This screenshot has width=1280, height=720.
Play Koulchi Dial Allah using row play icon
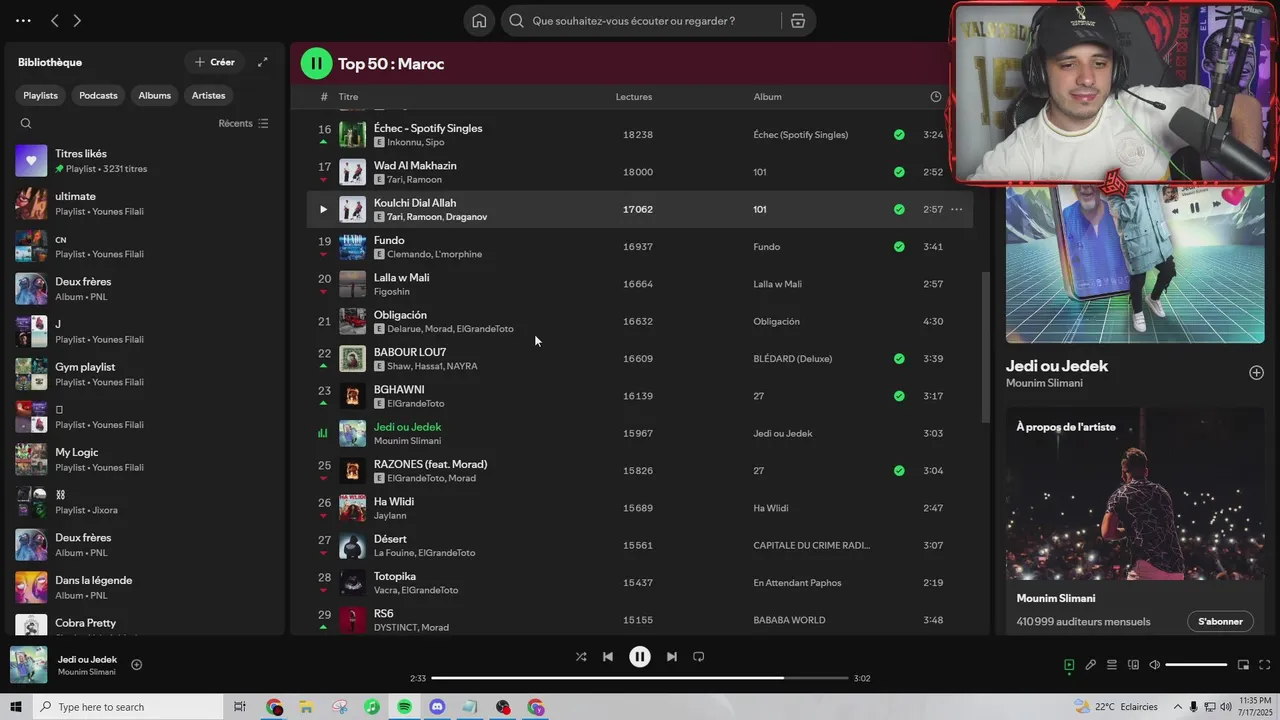323,209
